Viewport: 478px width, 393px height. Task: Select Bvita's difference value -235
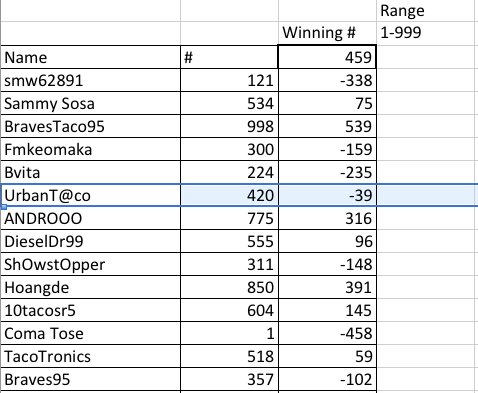pyautogui.click(x=327, y=172)
